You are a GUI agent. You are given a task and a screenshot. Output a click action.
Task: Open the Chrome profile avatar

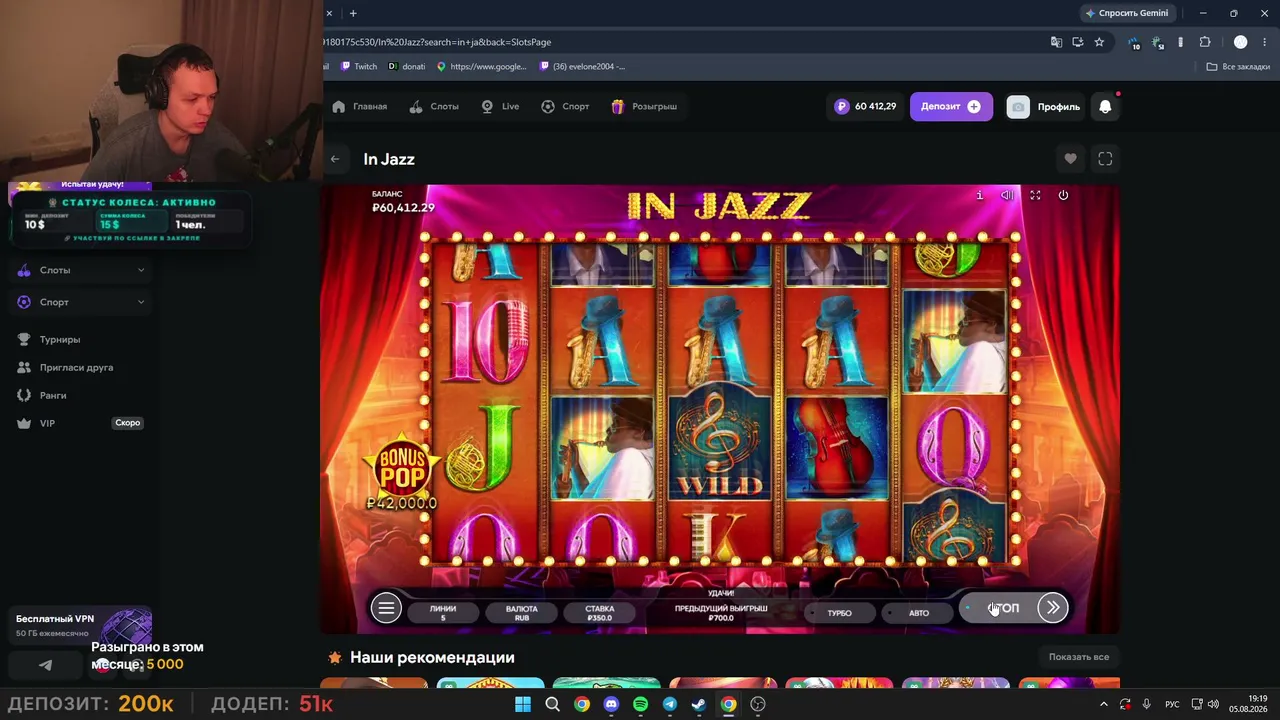pos(1240,42)
